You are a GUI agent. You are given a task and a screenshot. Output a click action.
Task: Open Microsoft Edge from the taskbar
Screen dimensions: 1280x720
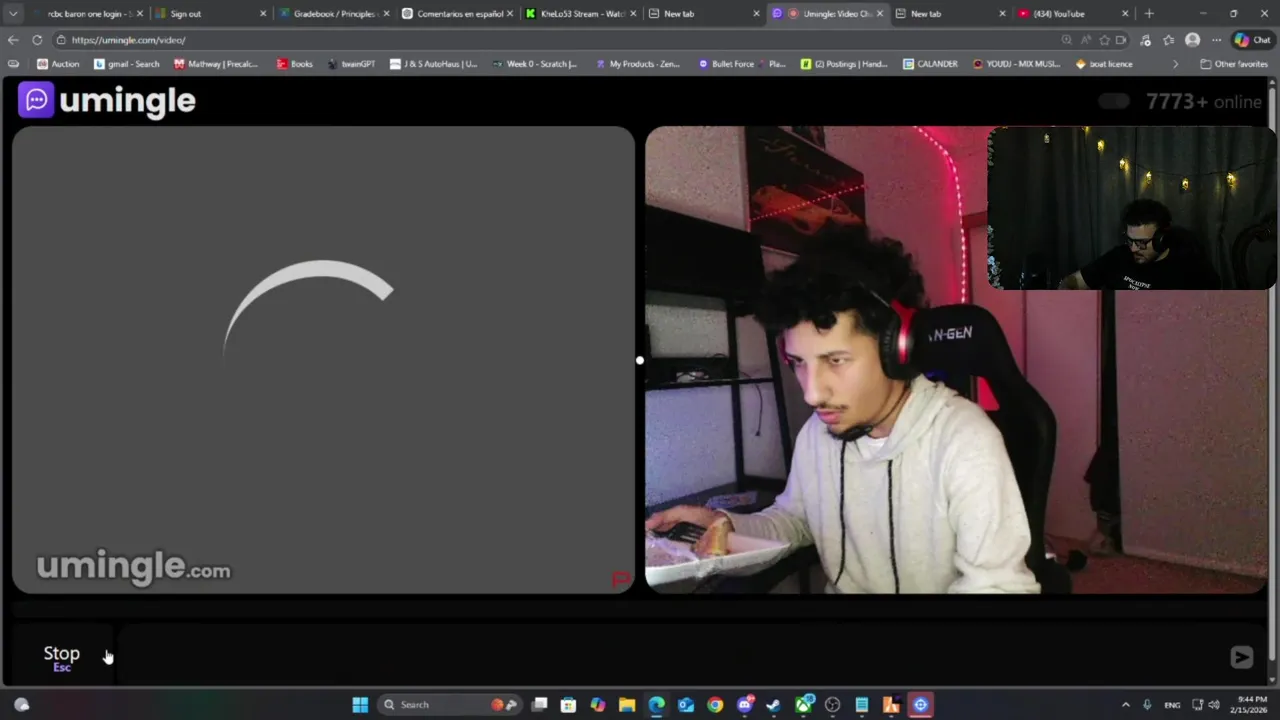(x=656, y=705)
